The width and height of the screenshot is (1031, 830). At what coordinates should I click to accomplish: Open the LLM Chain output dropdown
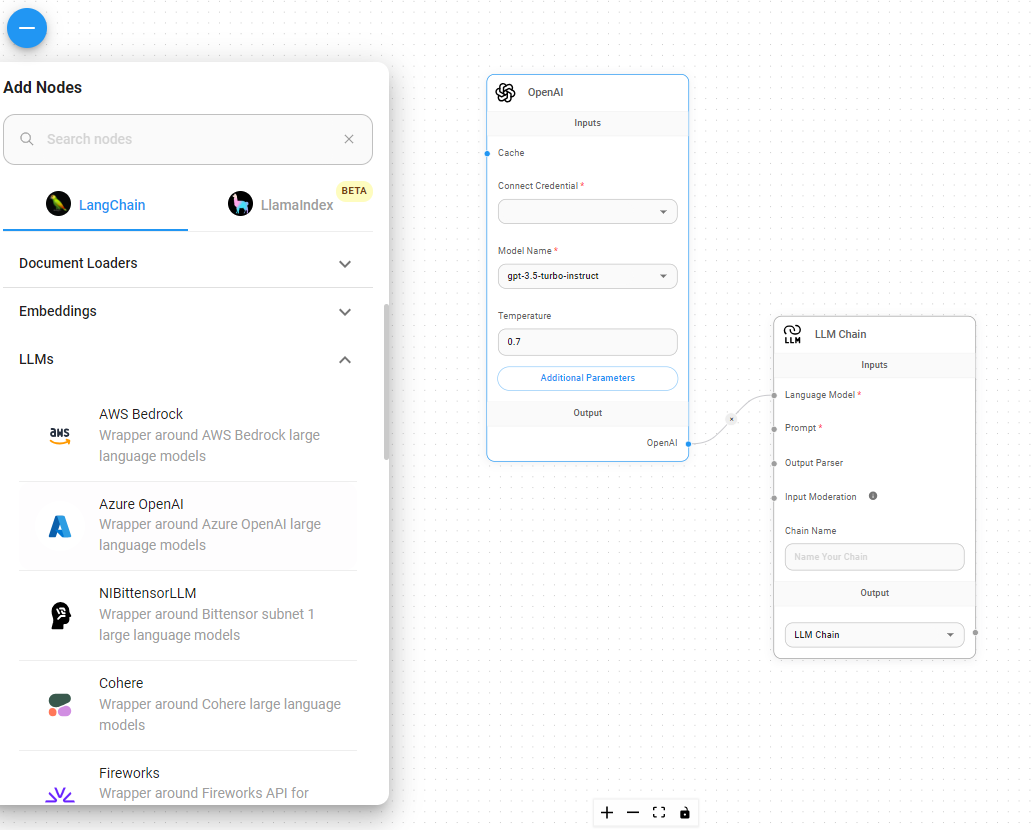click(875, 635)
